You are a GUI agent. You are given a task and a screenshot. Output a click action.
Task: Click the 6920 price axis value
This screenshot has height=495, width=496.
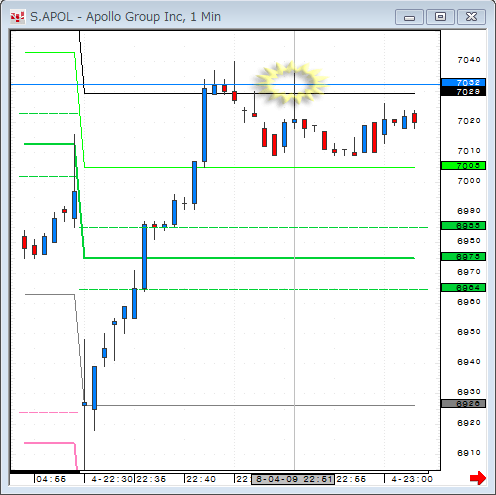coord(469,423)
